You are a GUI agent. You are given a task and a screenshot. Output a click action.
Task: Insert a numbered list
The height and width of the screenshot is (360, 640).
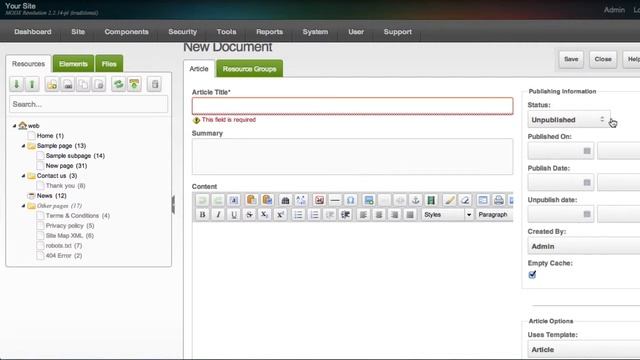click(314, 215)
